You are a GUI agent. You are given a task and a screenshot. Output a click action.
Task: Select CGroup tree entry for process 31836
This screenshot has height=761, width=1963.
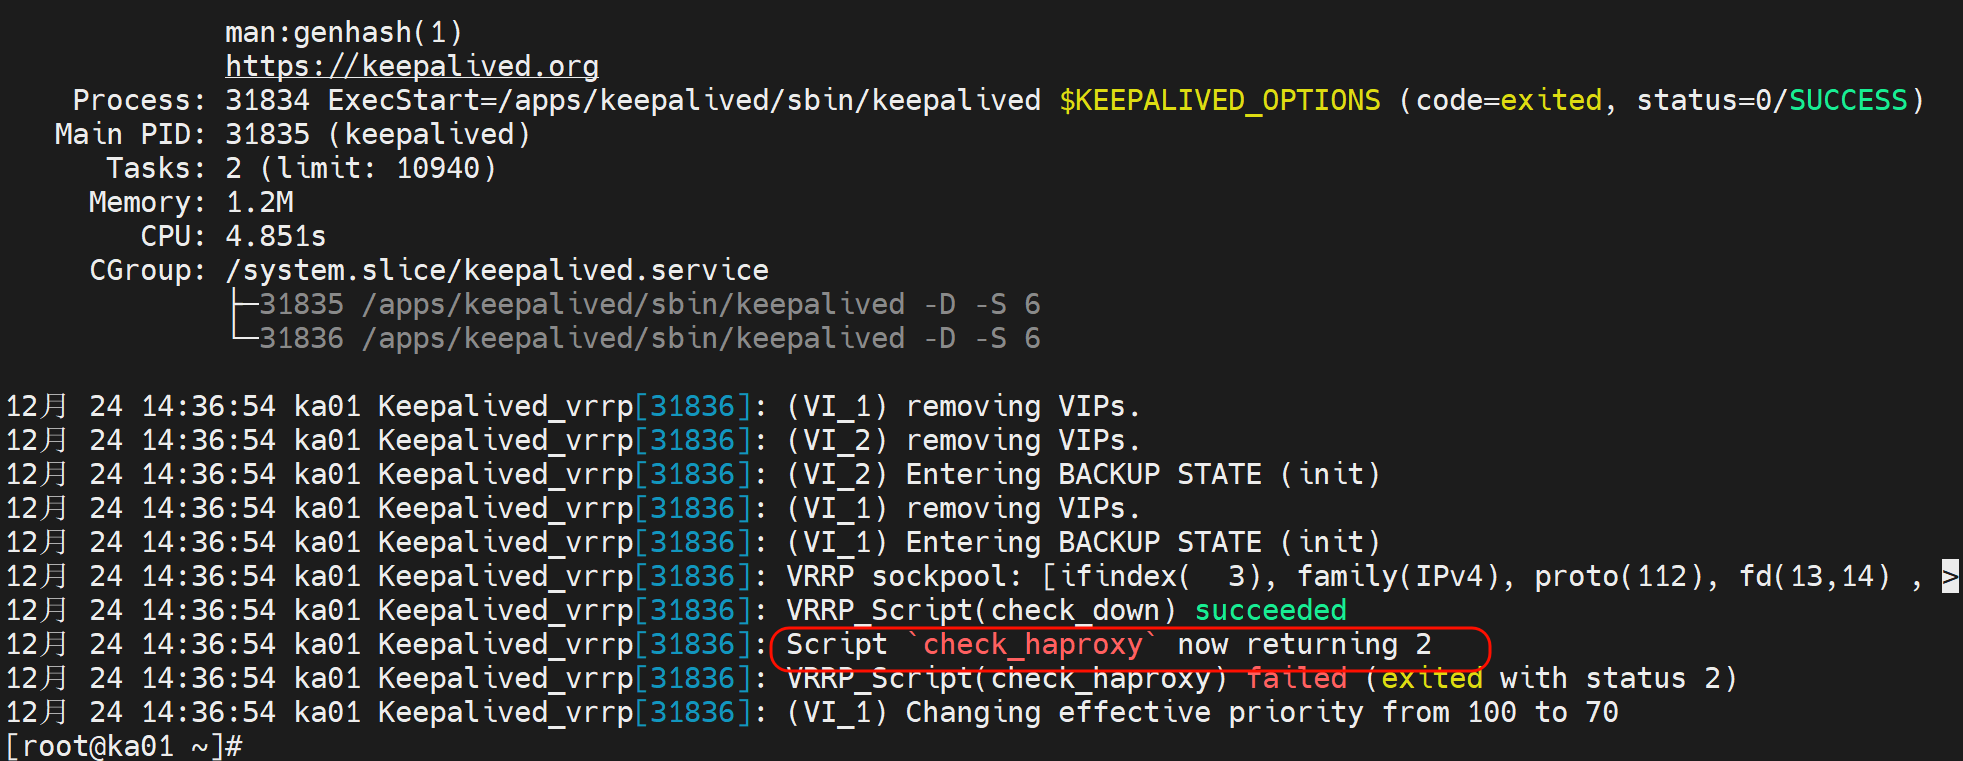[x=649, y=338]
